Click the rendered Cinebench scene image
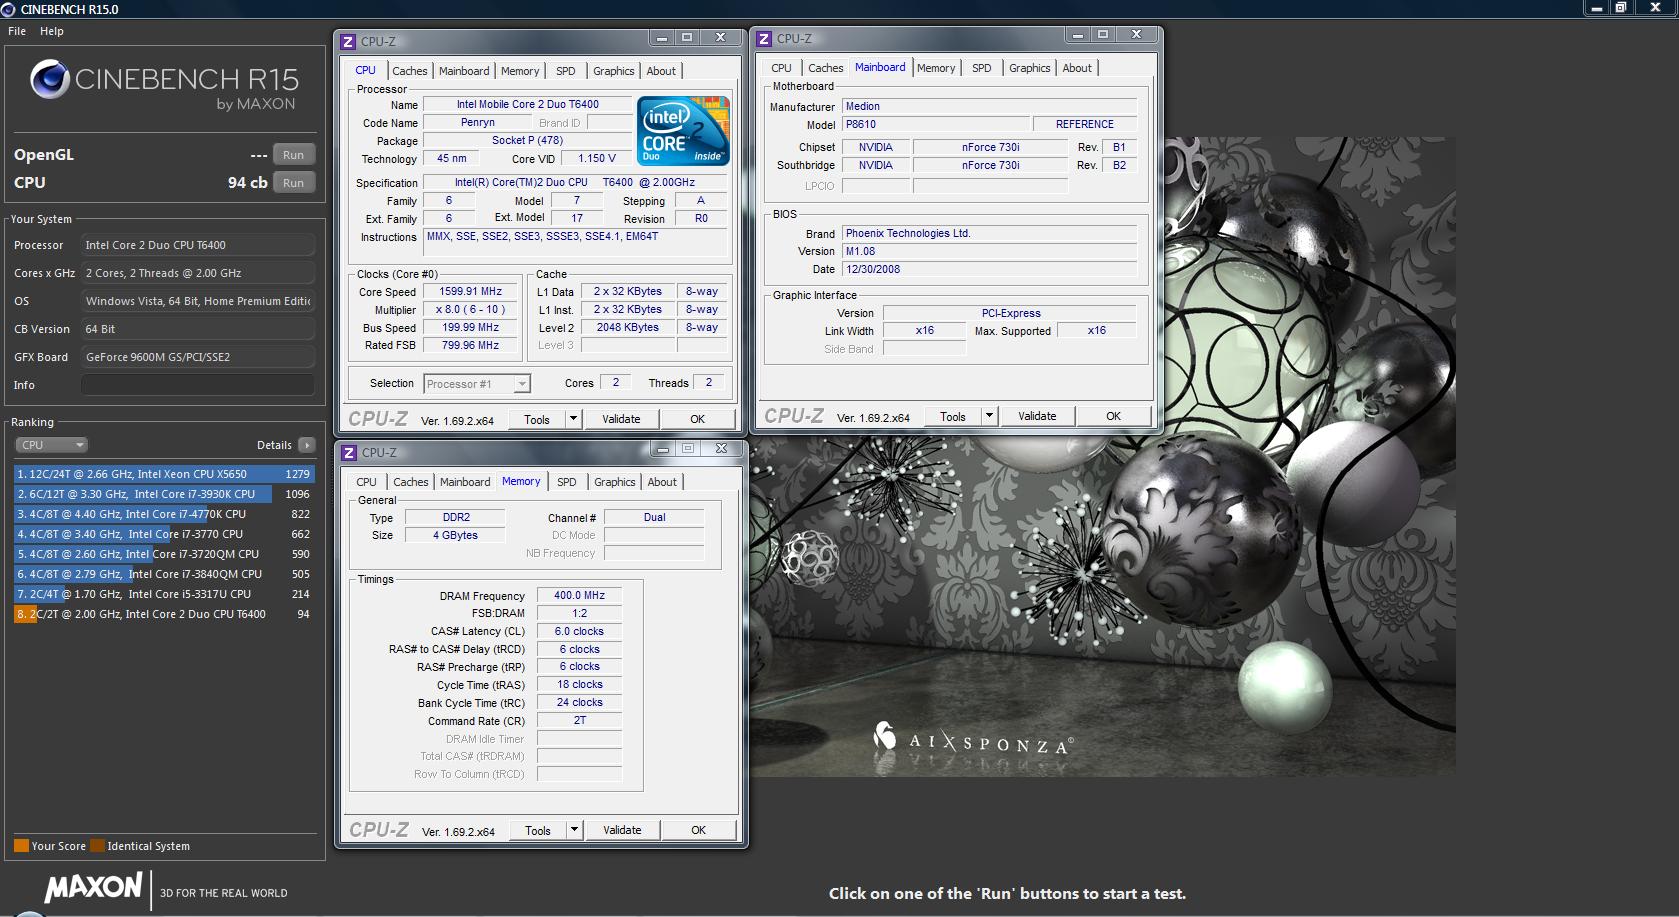1679x917 pixels. [x=1104, y=458]
